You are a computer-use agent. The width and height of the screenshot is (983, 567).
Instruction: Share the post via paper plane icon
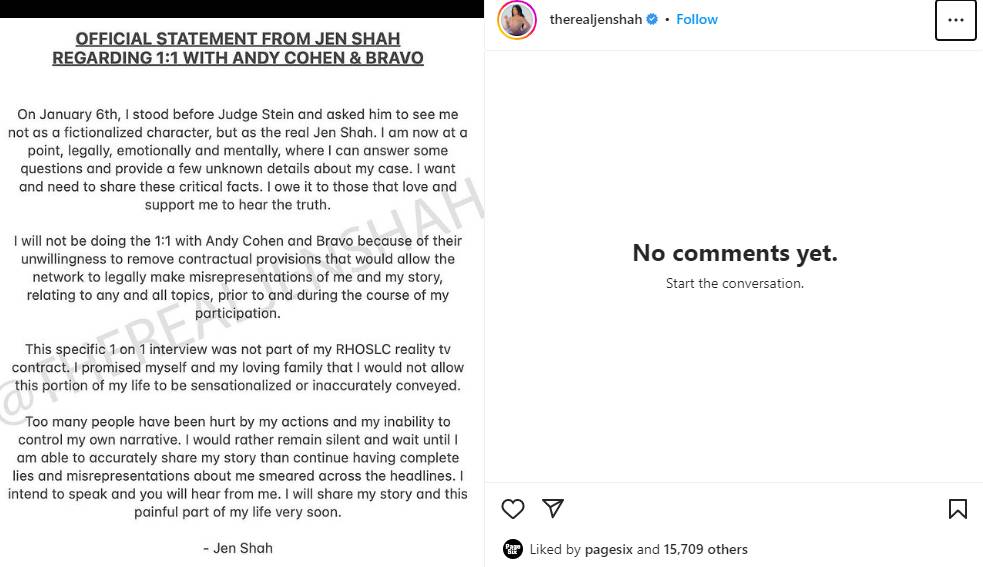click(553, 509)
